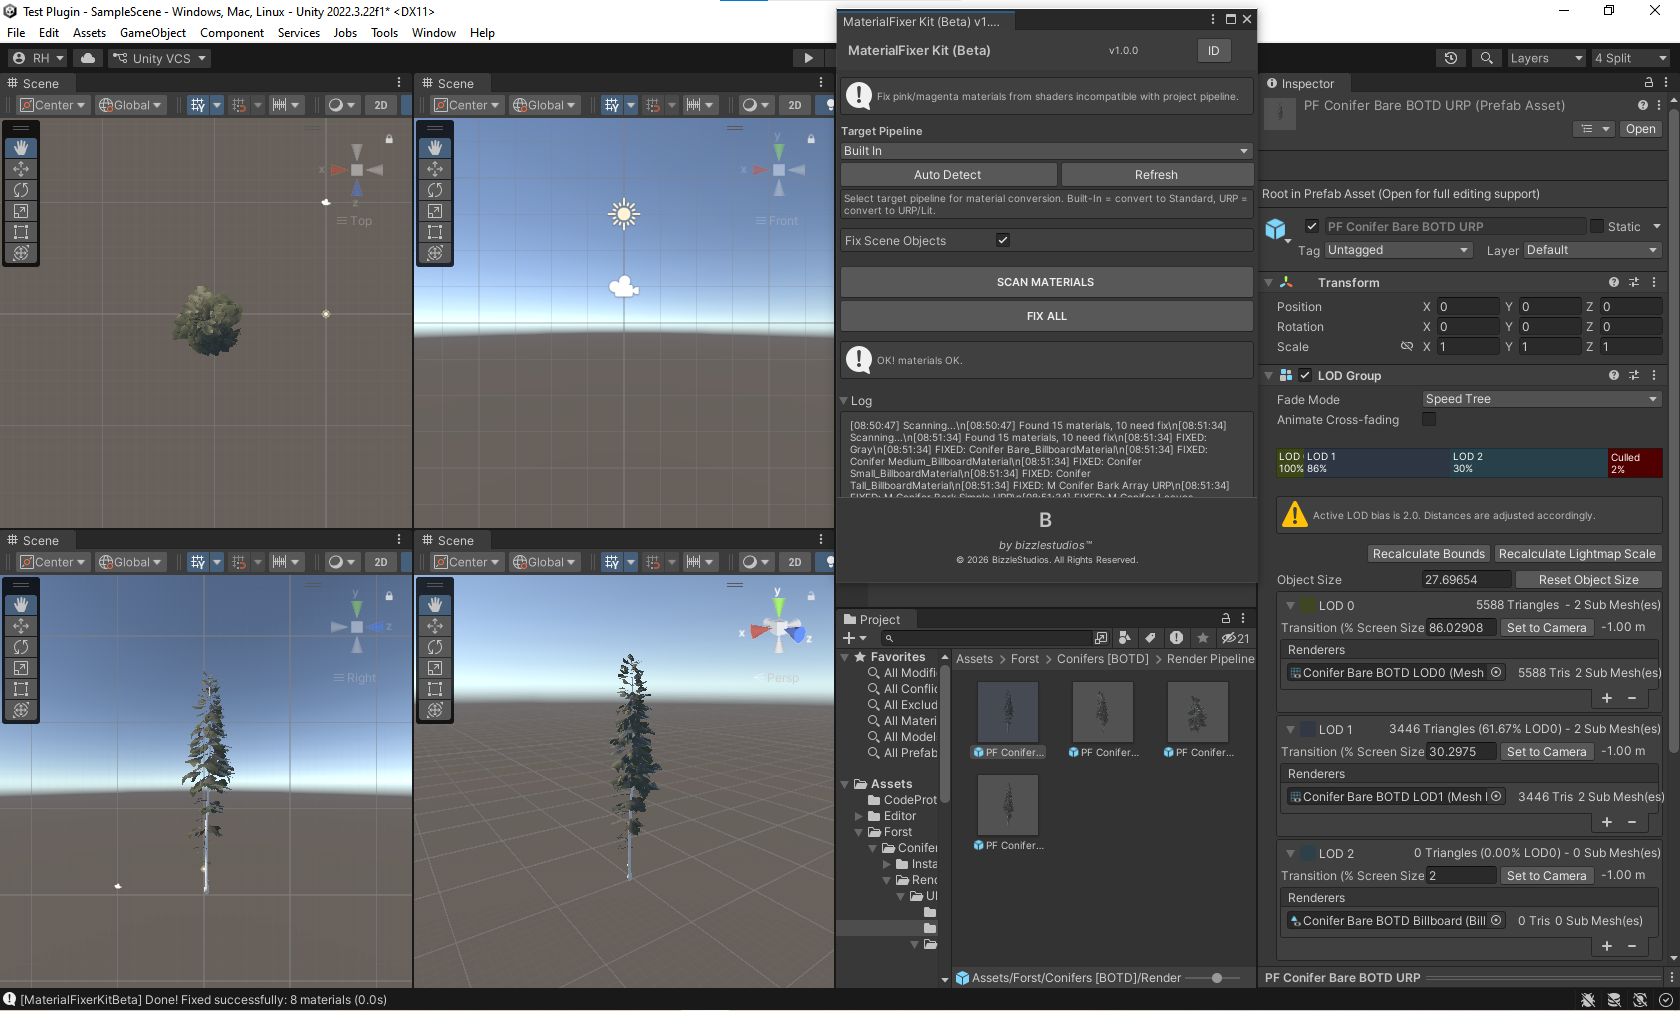Open the LOD Group help icon
The height and width of the screenshot is (1011, 1680).
click(x=1614, y=376)
